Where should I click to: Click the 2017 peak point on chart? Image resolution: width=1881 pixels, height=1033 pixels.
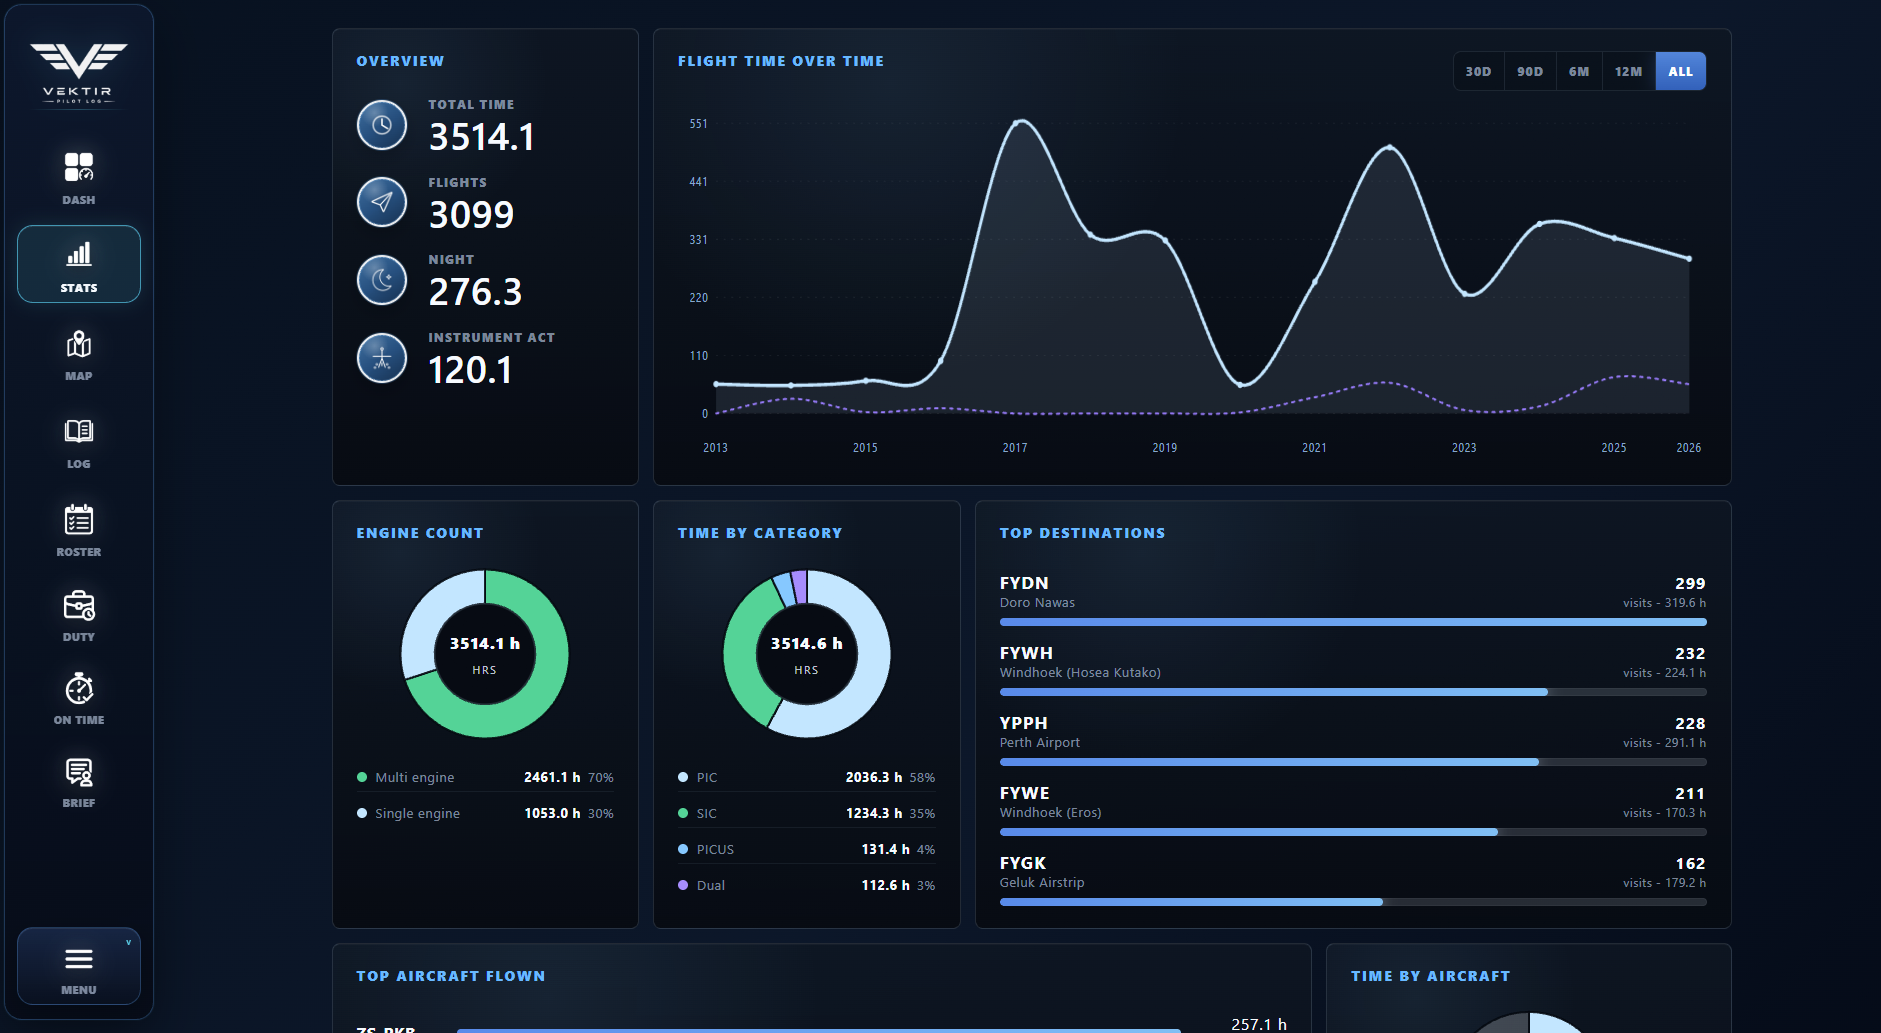(x=1016, y=123)
